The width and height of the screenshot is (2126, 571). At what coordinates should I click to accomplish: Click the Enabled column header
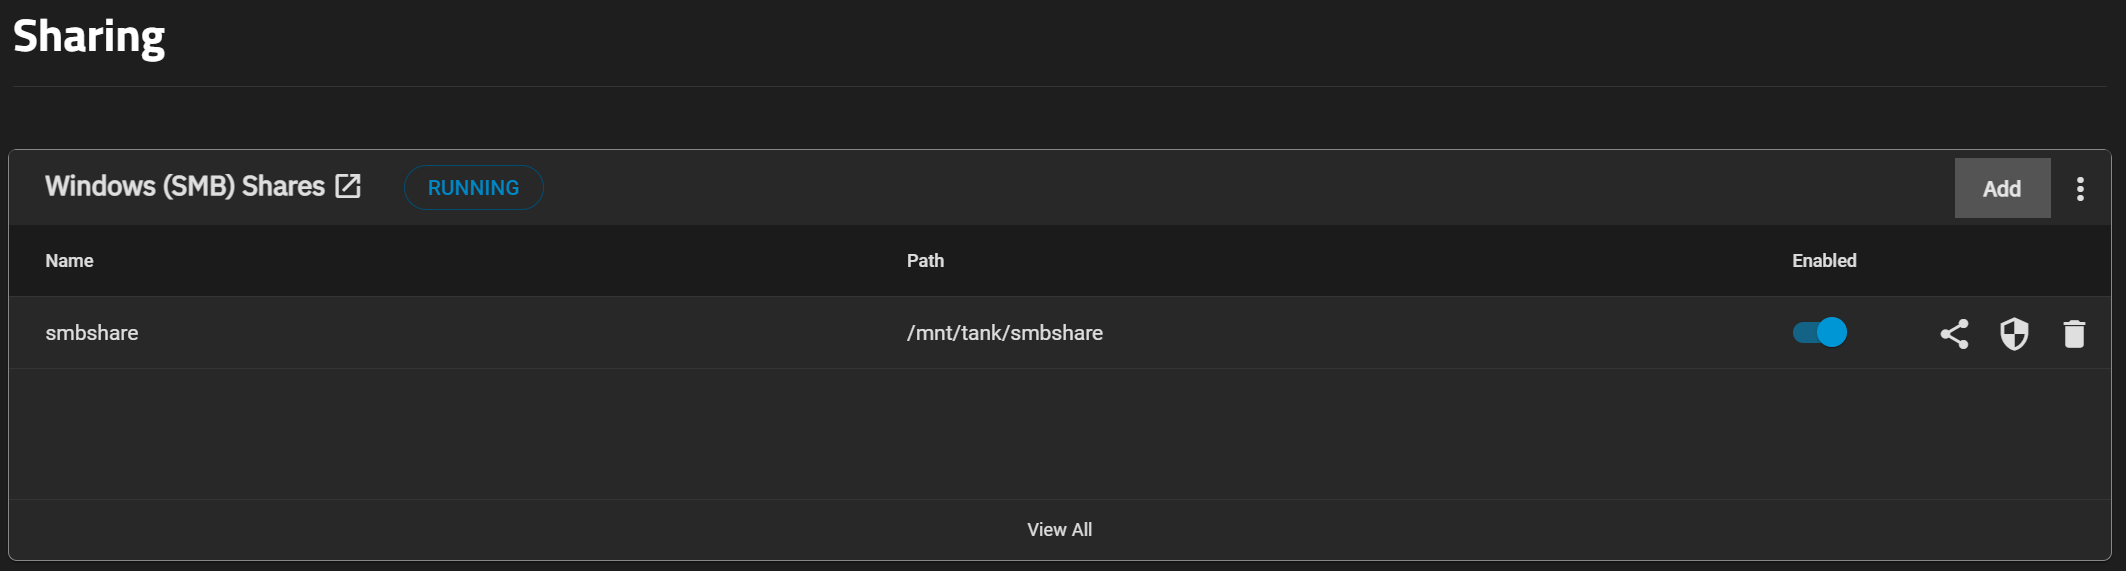1824,260
